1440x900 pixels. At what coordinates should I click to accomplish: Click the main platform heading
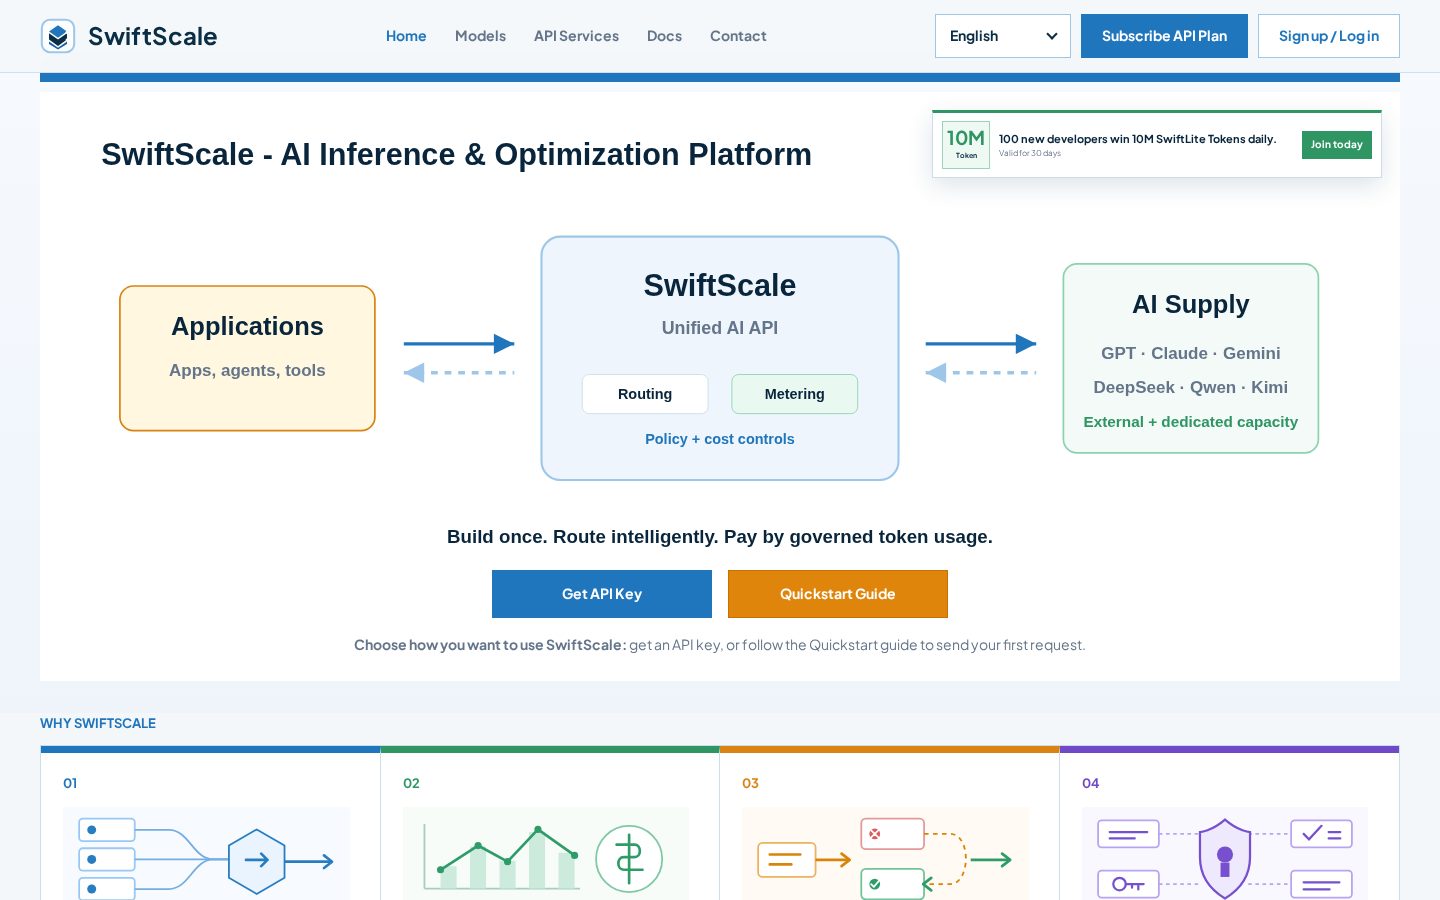pyautogui.click(x=457, y=155)
